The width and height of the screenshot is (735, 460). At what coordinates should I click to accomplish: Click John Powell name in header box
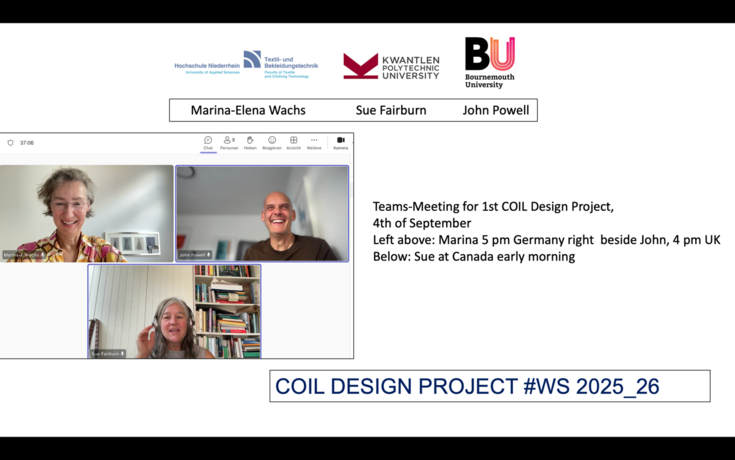click(x=496, y=110)
